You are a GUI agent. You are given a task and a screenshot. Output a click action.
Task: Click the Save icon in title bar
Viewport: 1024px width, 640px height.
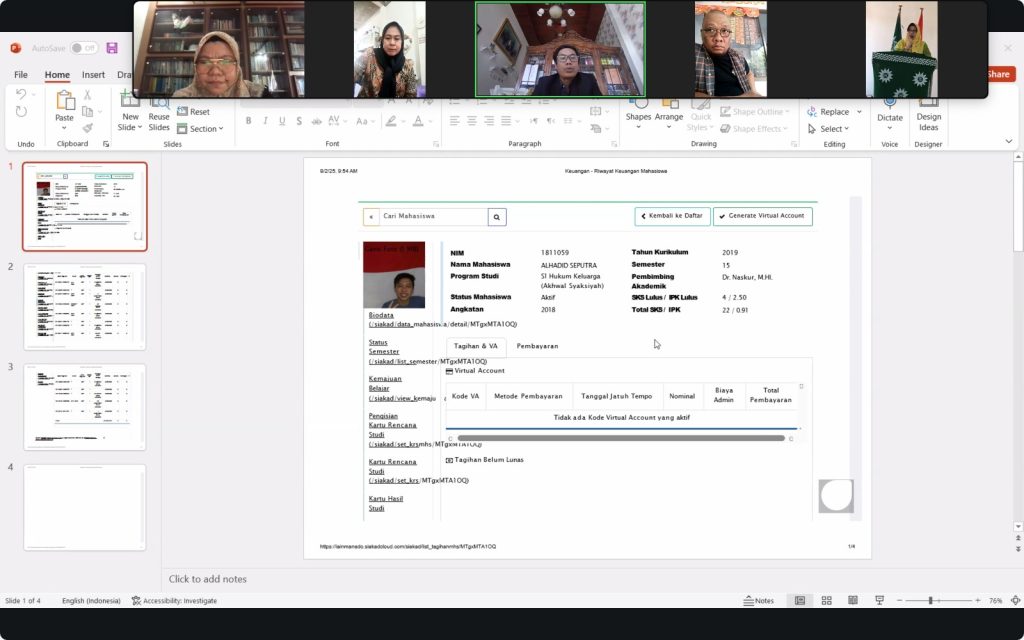pyautogui.click(x=112, y=48)
